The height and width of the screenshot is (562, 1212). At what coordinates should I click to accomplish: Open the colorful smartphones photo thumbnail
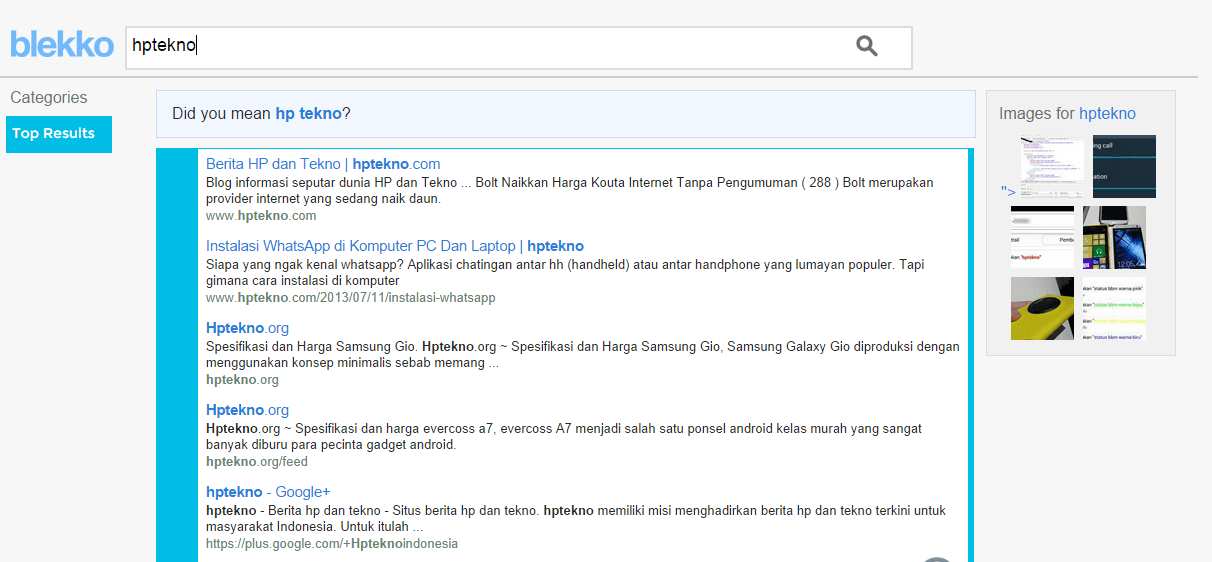(1114, 237)
